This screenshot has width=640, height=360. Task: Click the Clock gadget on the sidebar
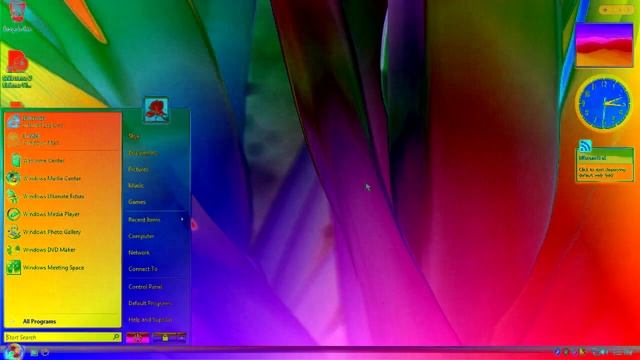pyautogui.click(x=604, y=103)
